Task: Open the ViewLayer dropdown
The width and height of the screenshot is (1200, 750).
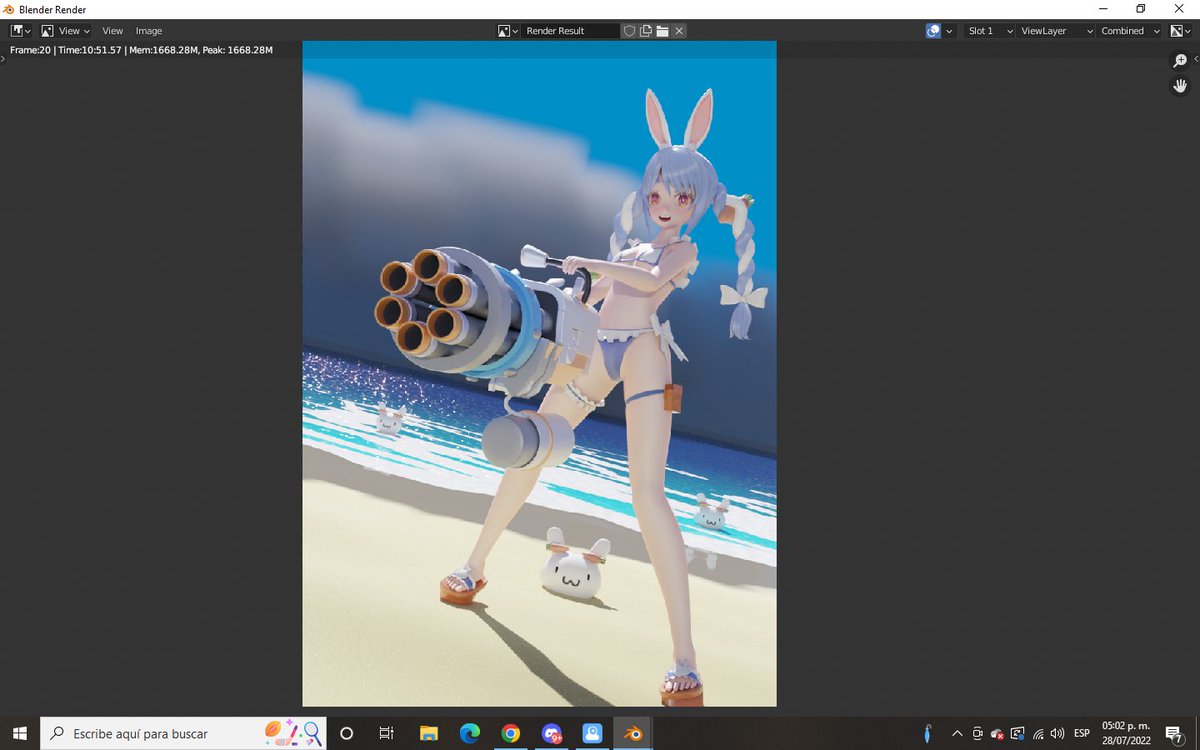Action: [x=1054, y=31]
